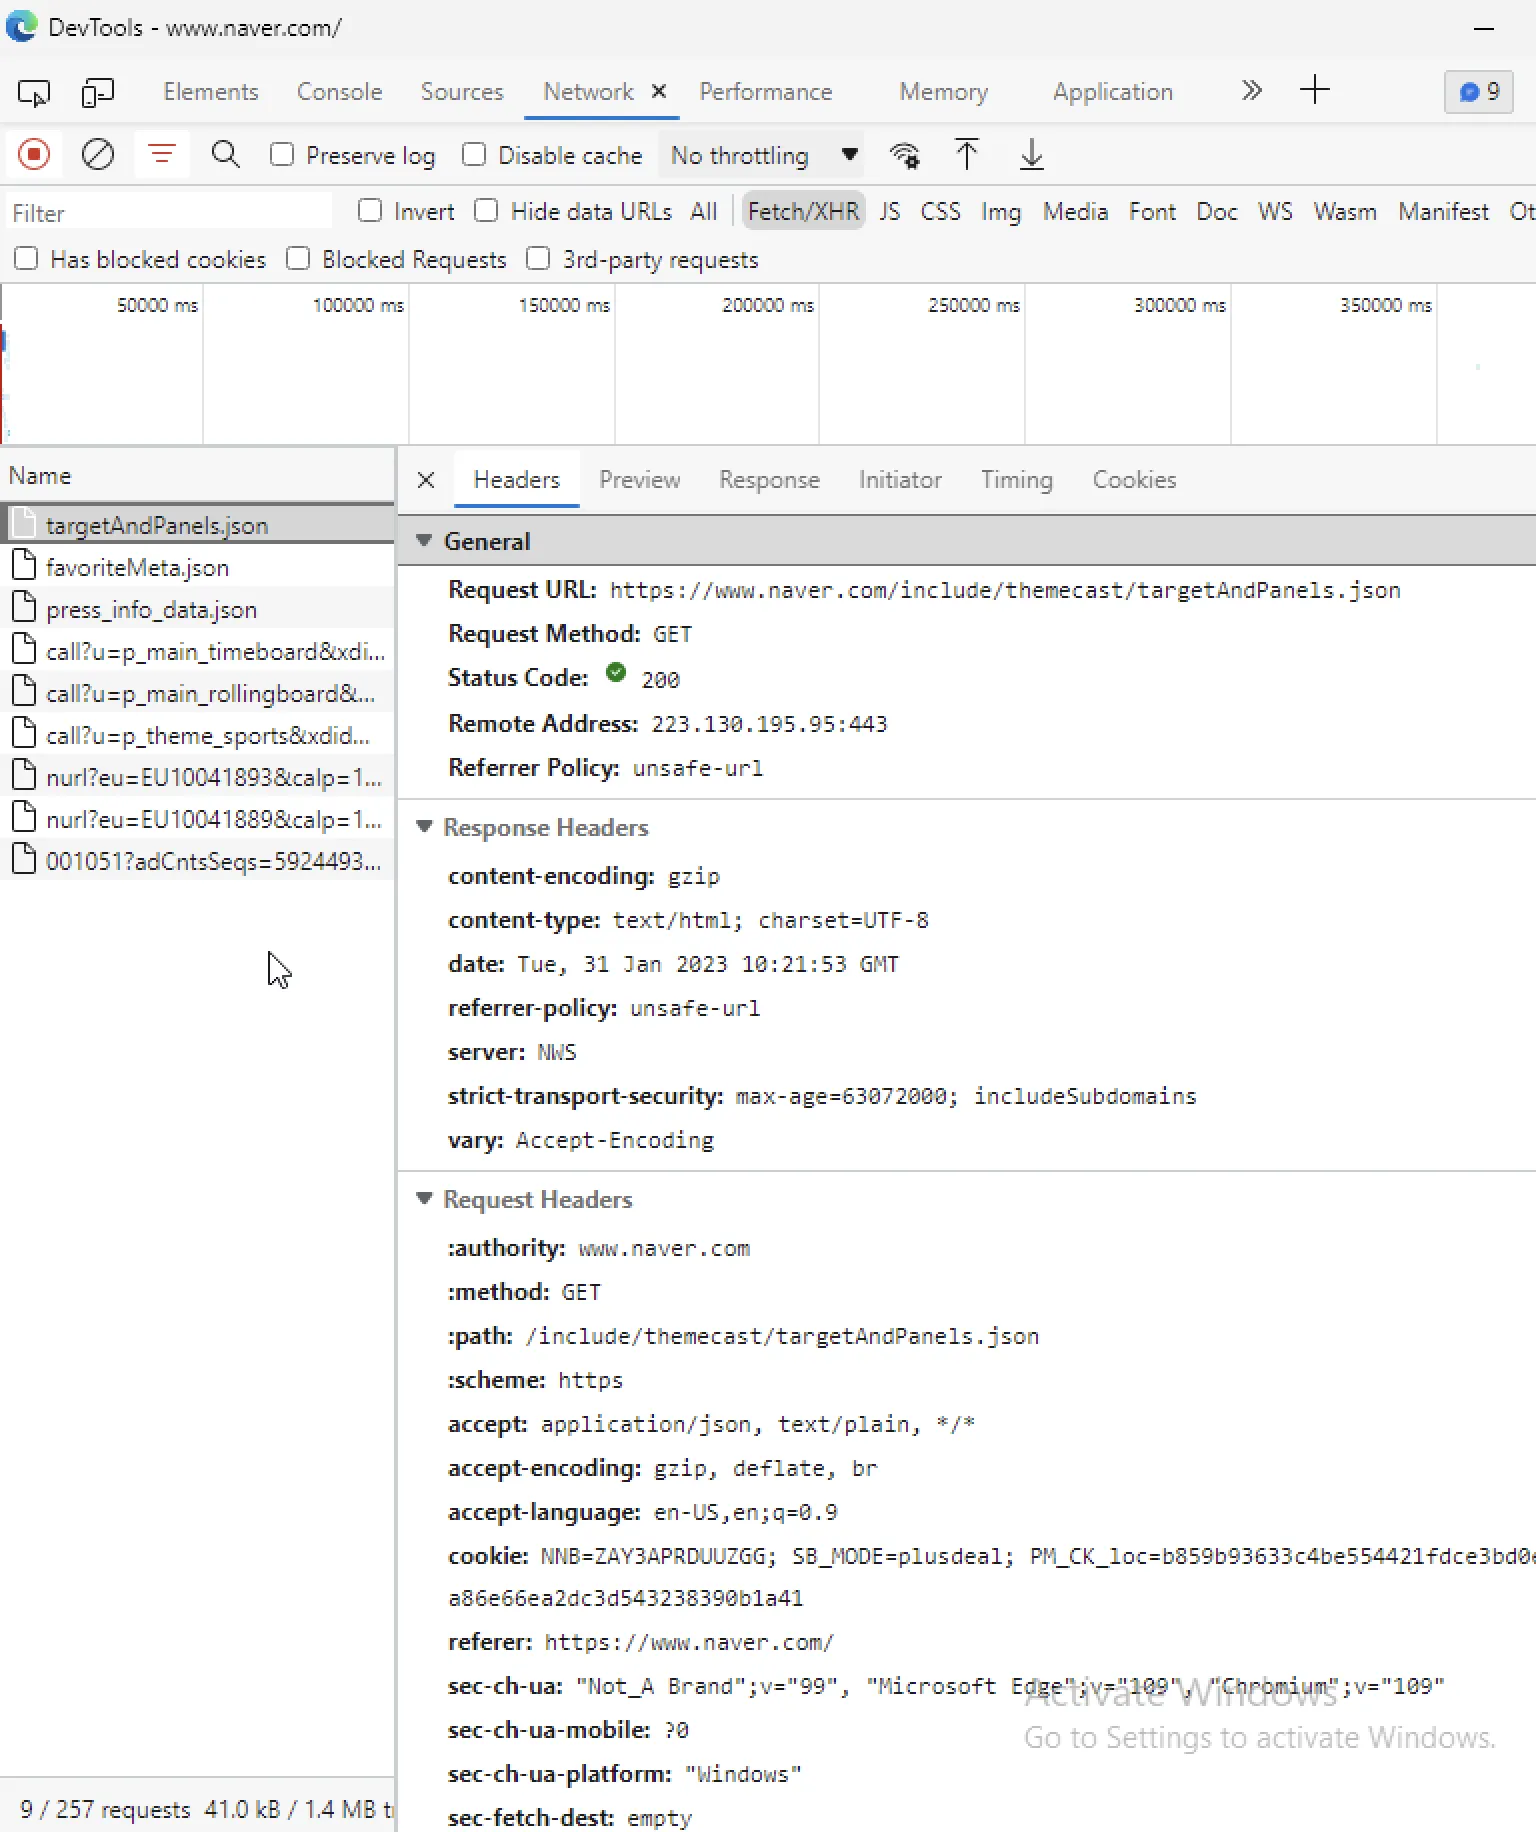1536x1832 pixels.
Task: Open the Performance tab
Action: tap(765, 92)
